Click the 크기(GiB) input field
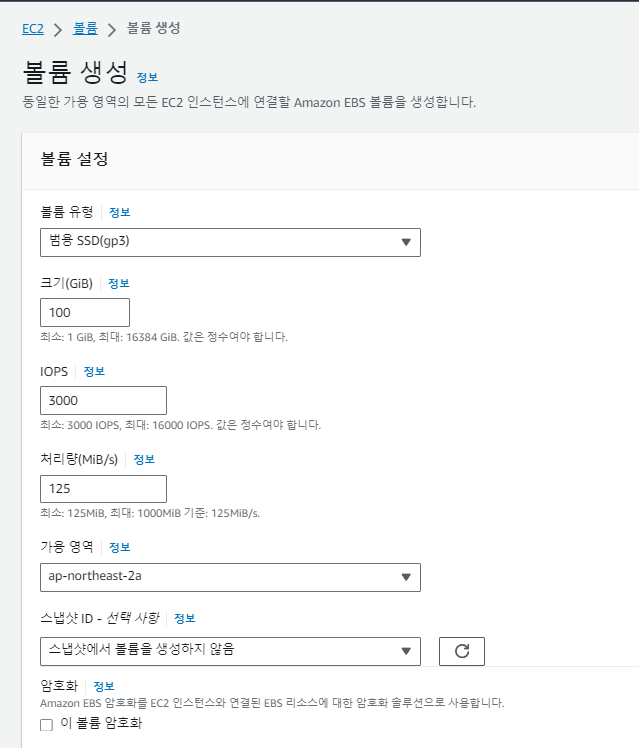This screenshot has height=748, width=639. (x=85, y=312)
